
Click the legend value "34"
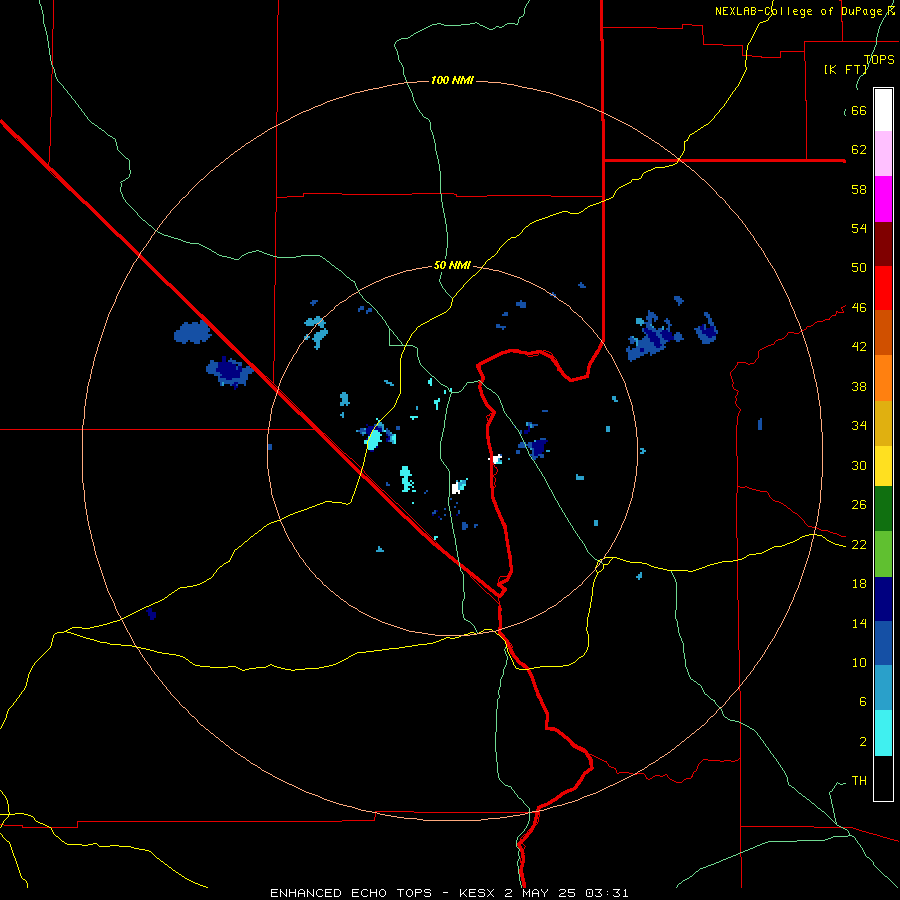(x=859, y=426)
